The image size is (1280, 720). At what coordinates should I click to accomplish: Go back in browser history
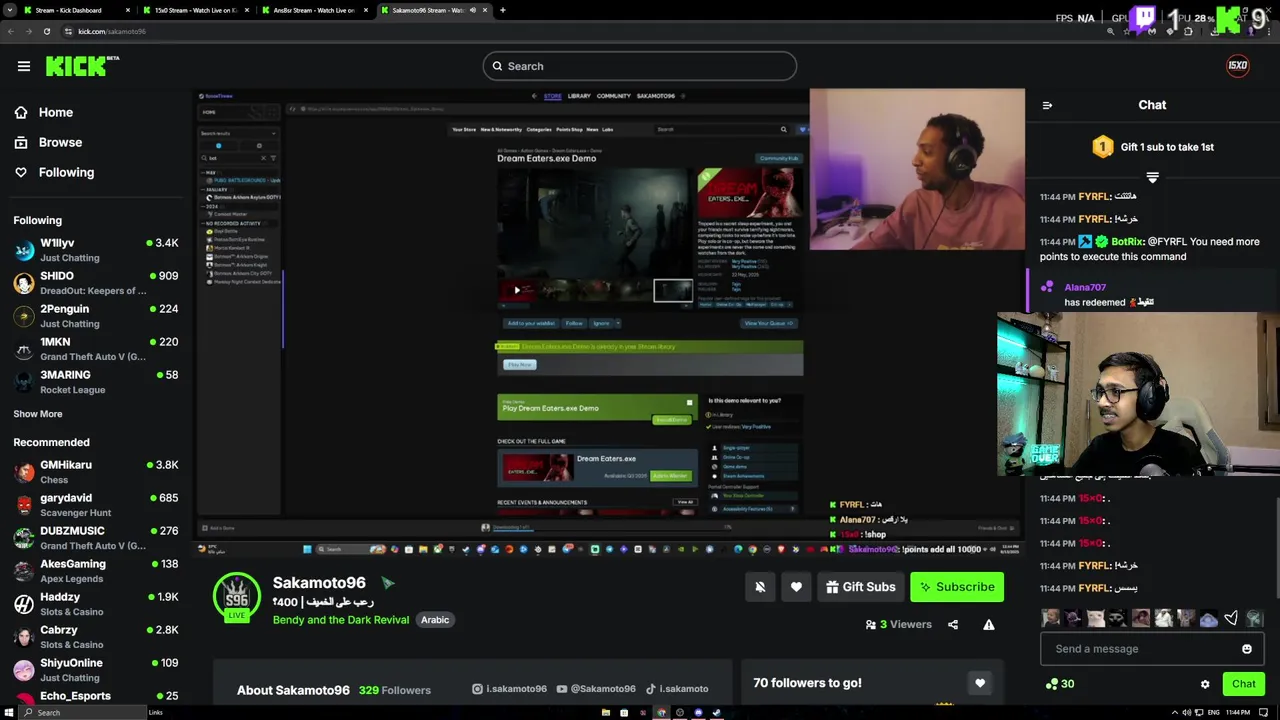coord(11,31)
